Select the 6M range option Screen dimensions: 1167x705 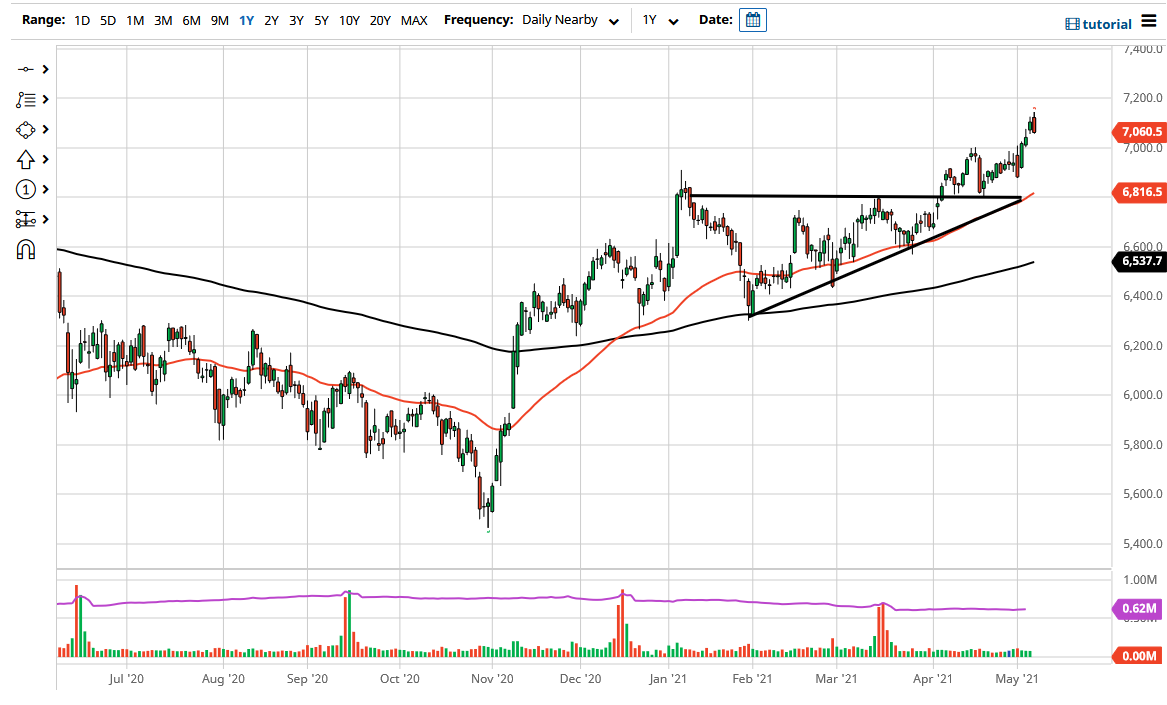pos(191,19)
